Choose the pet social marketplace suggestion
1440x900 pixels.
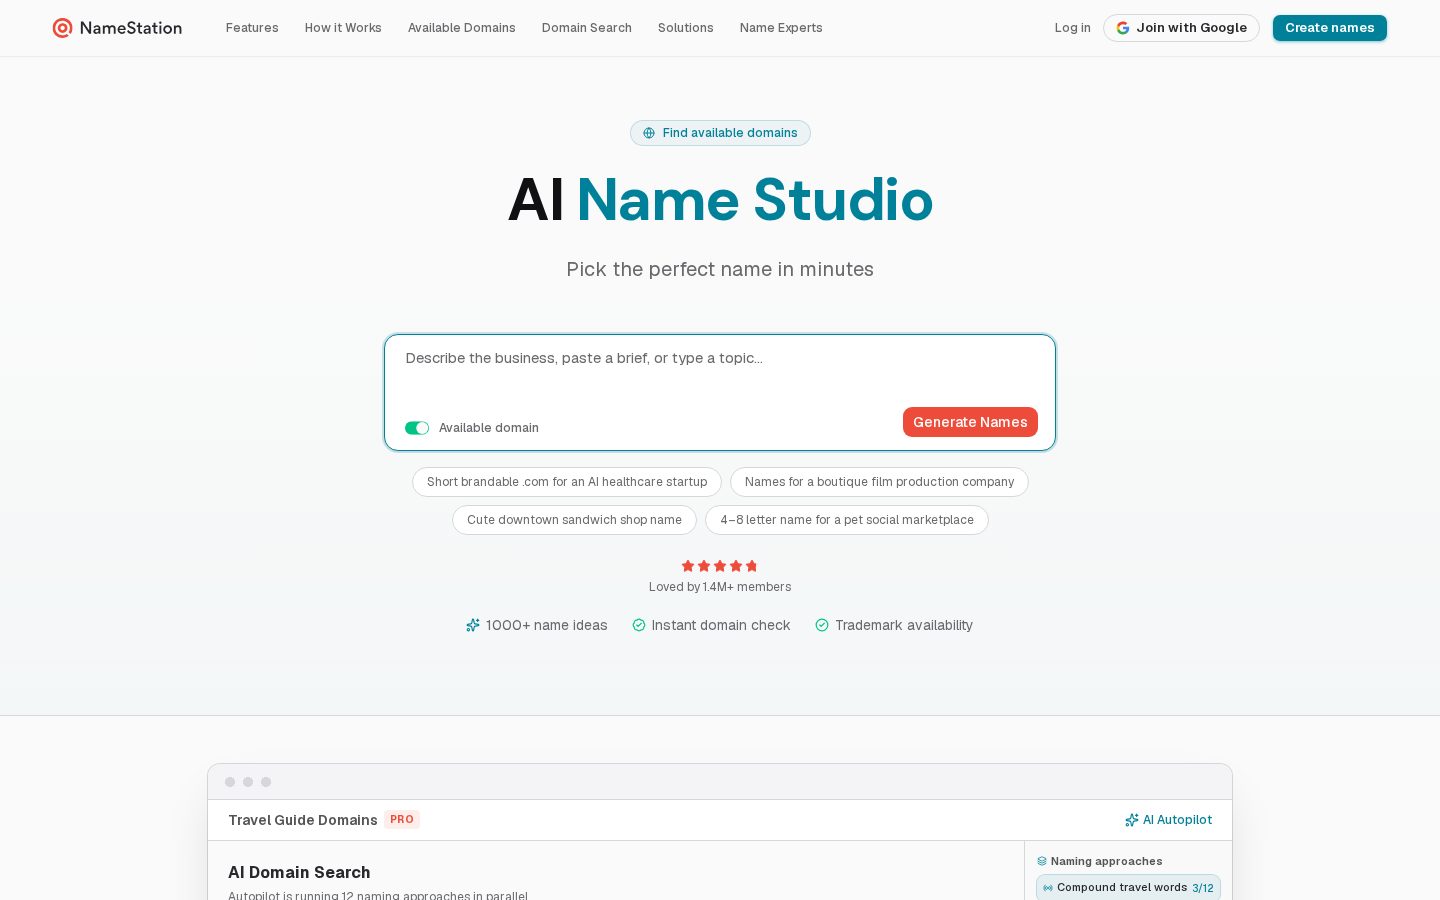pos(847,520)
